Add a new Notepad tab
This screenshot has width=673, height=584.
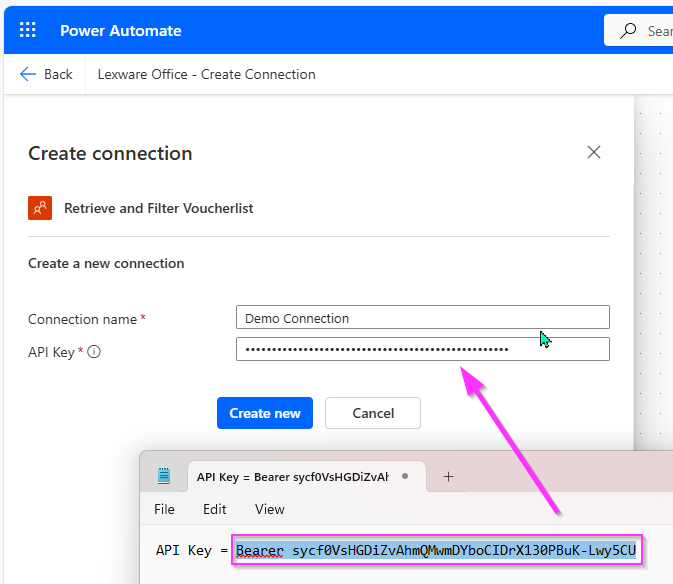(x=448, y=476)
